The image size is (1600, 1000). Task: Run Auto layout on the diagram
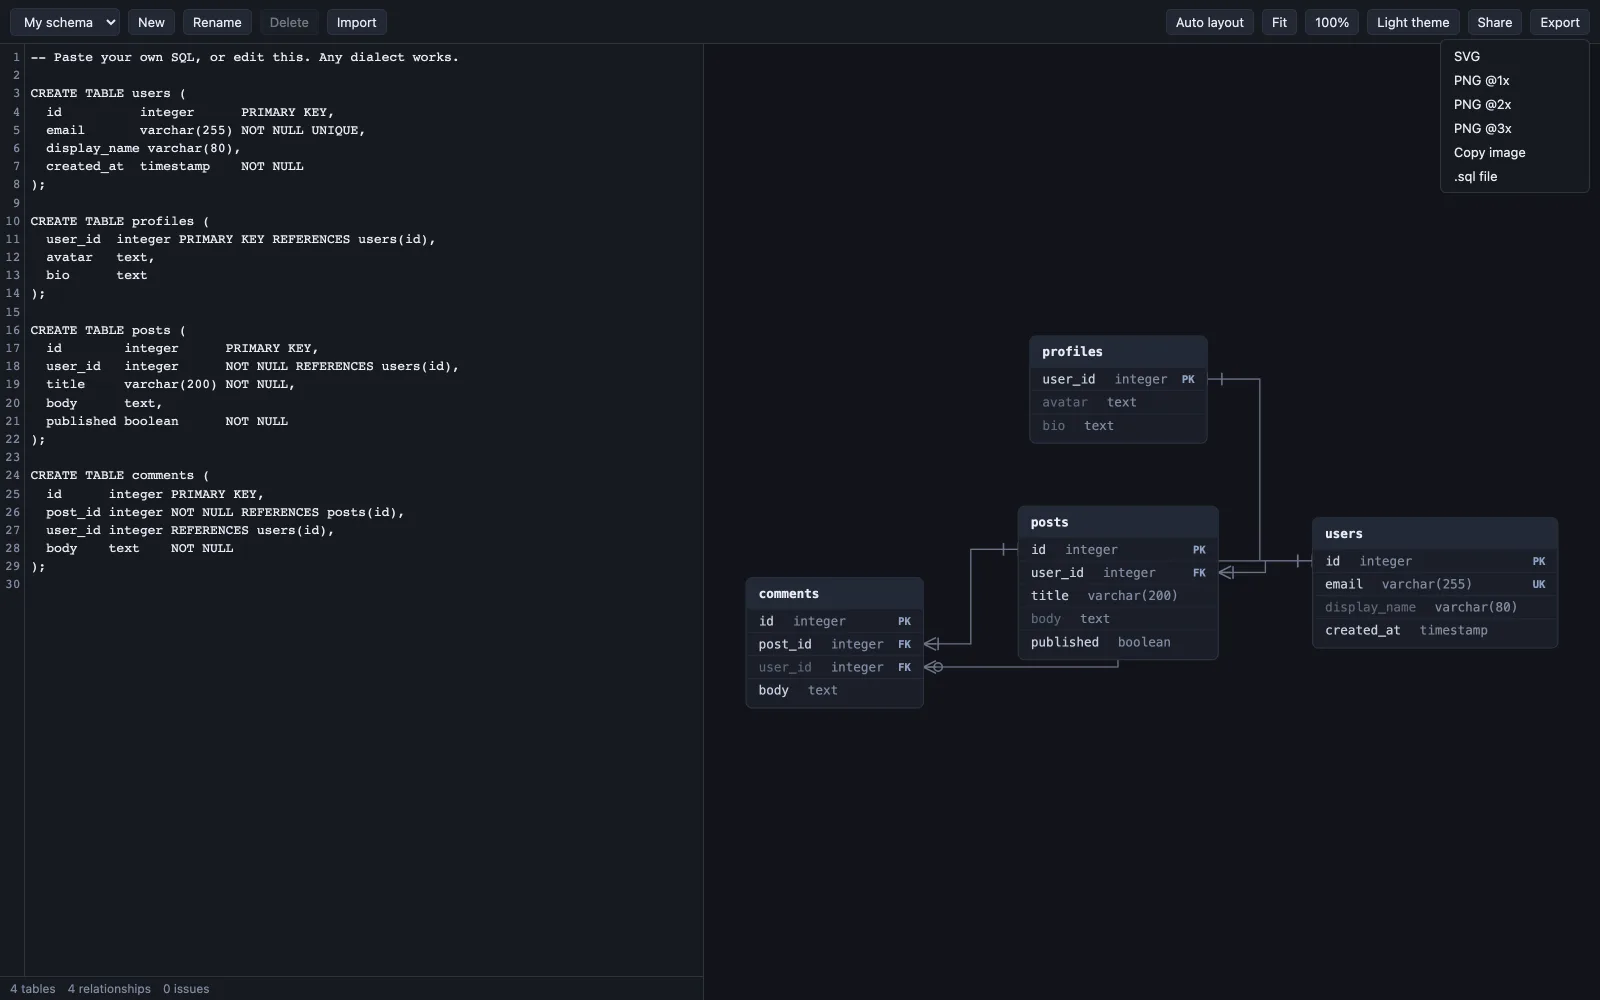[x=1209, y=22]
